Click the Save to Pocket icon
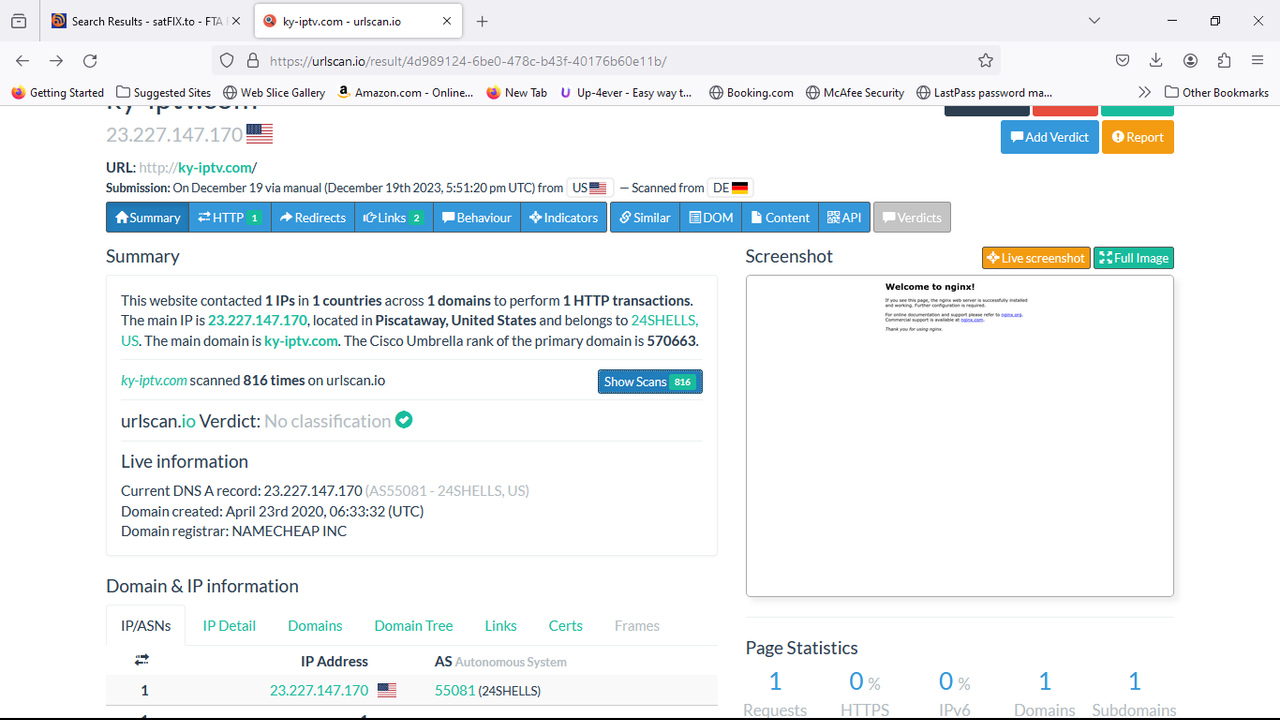The width and height of the screenshot is (1280, 720). coord(1123,61)
